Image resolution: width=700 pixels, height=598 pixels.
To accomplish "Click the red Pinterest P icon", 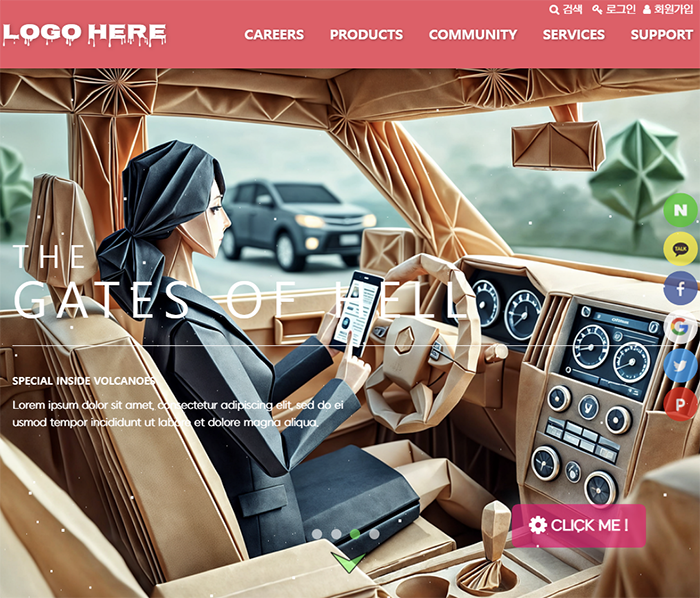I will (x=680, y=405).
